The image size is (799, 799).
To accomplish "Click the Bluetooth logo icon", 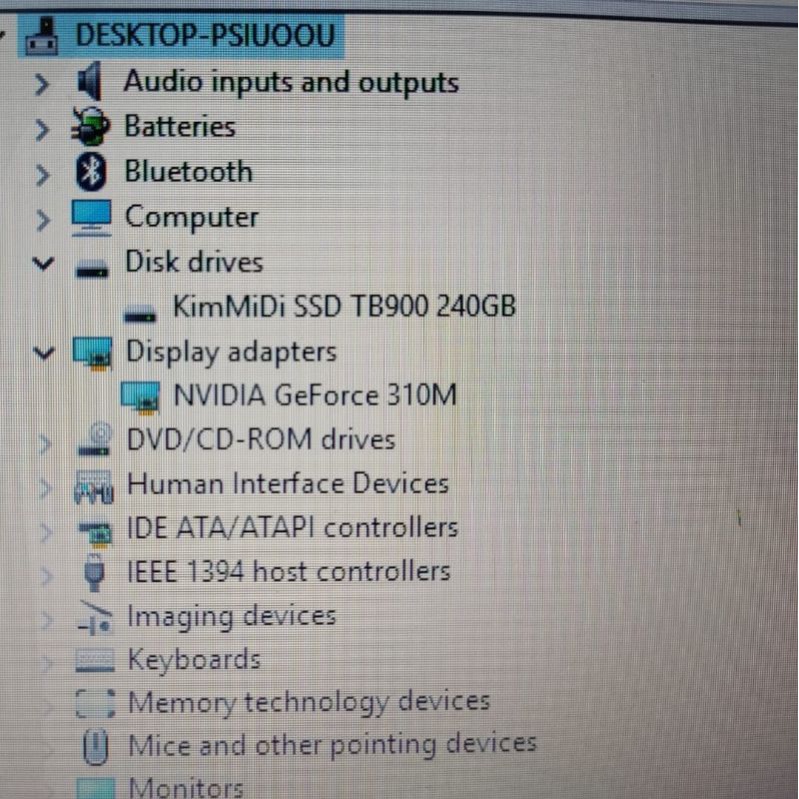I will [x=91, y=172].
